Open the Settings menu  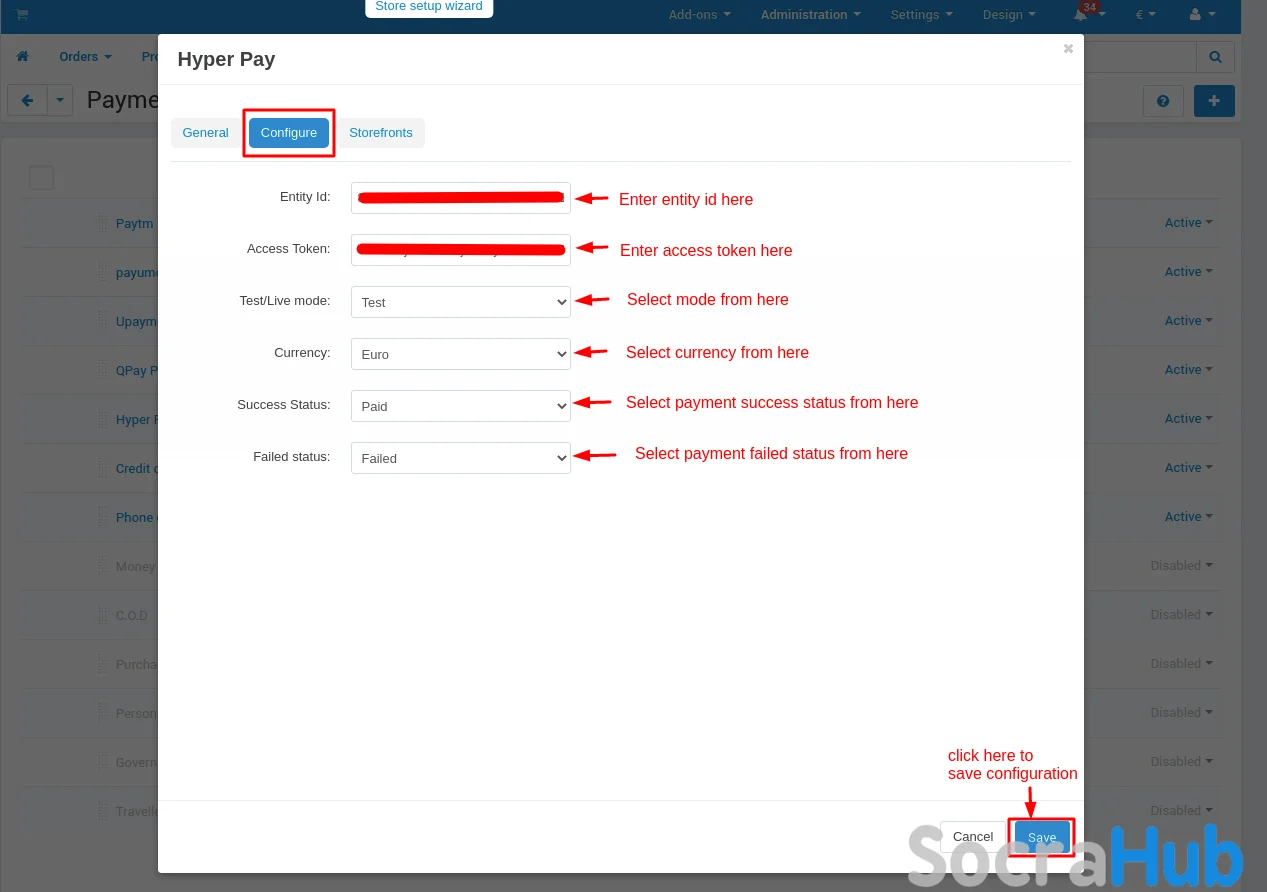pos(921,15)
